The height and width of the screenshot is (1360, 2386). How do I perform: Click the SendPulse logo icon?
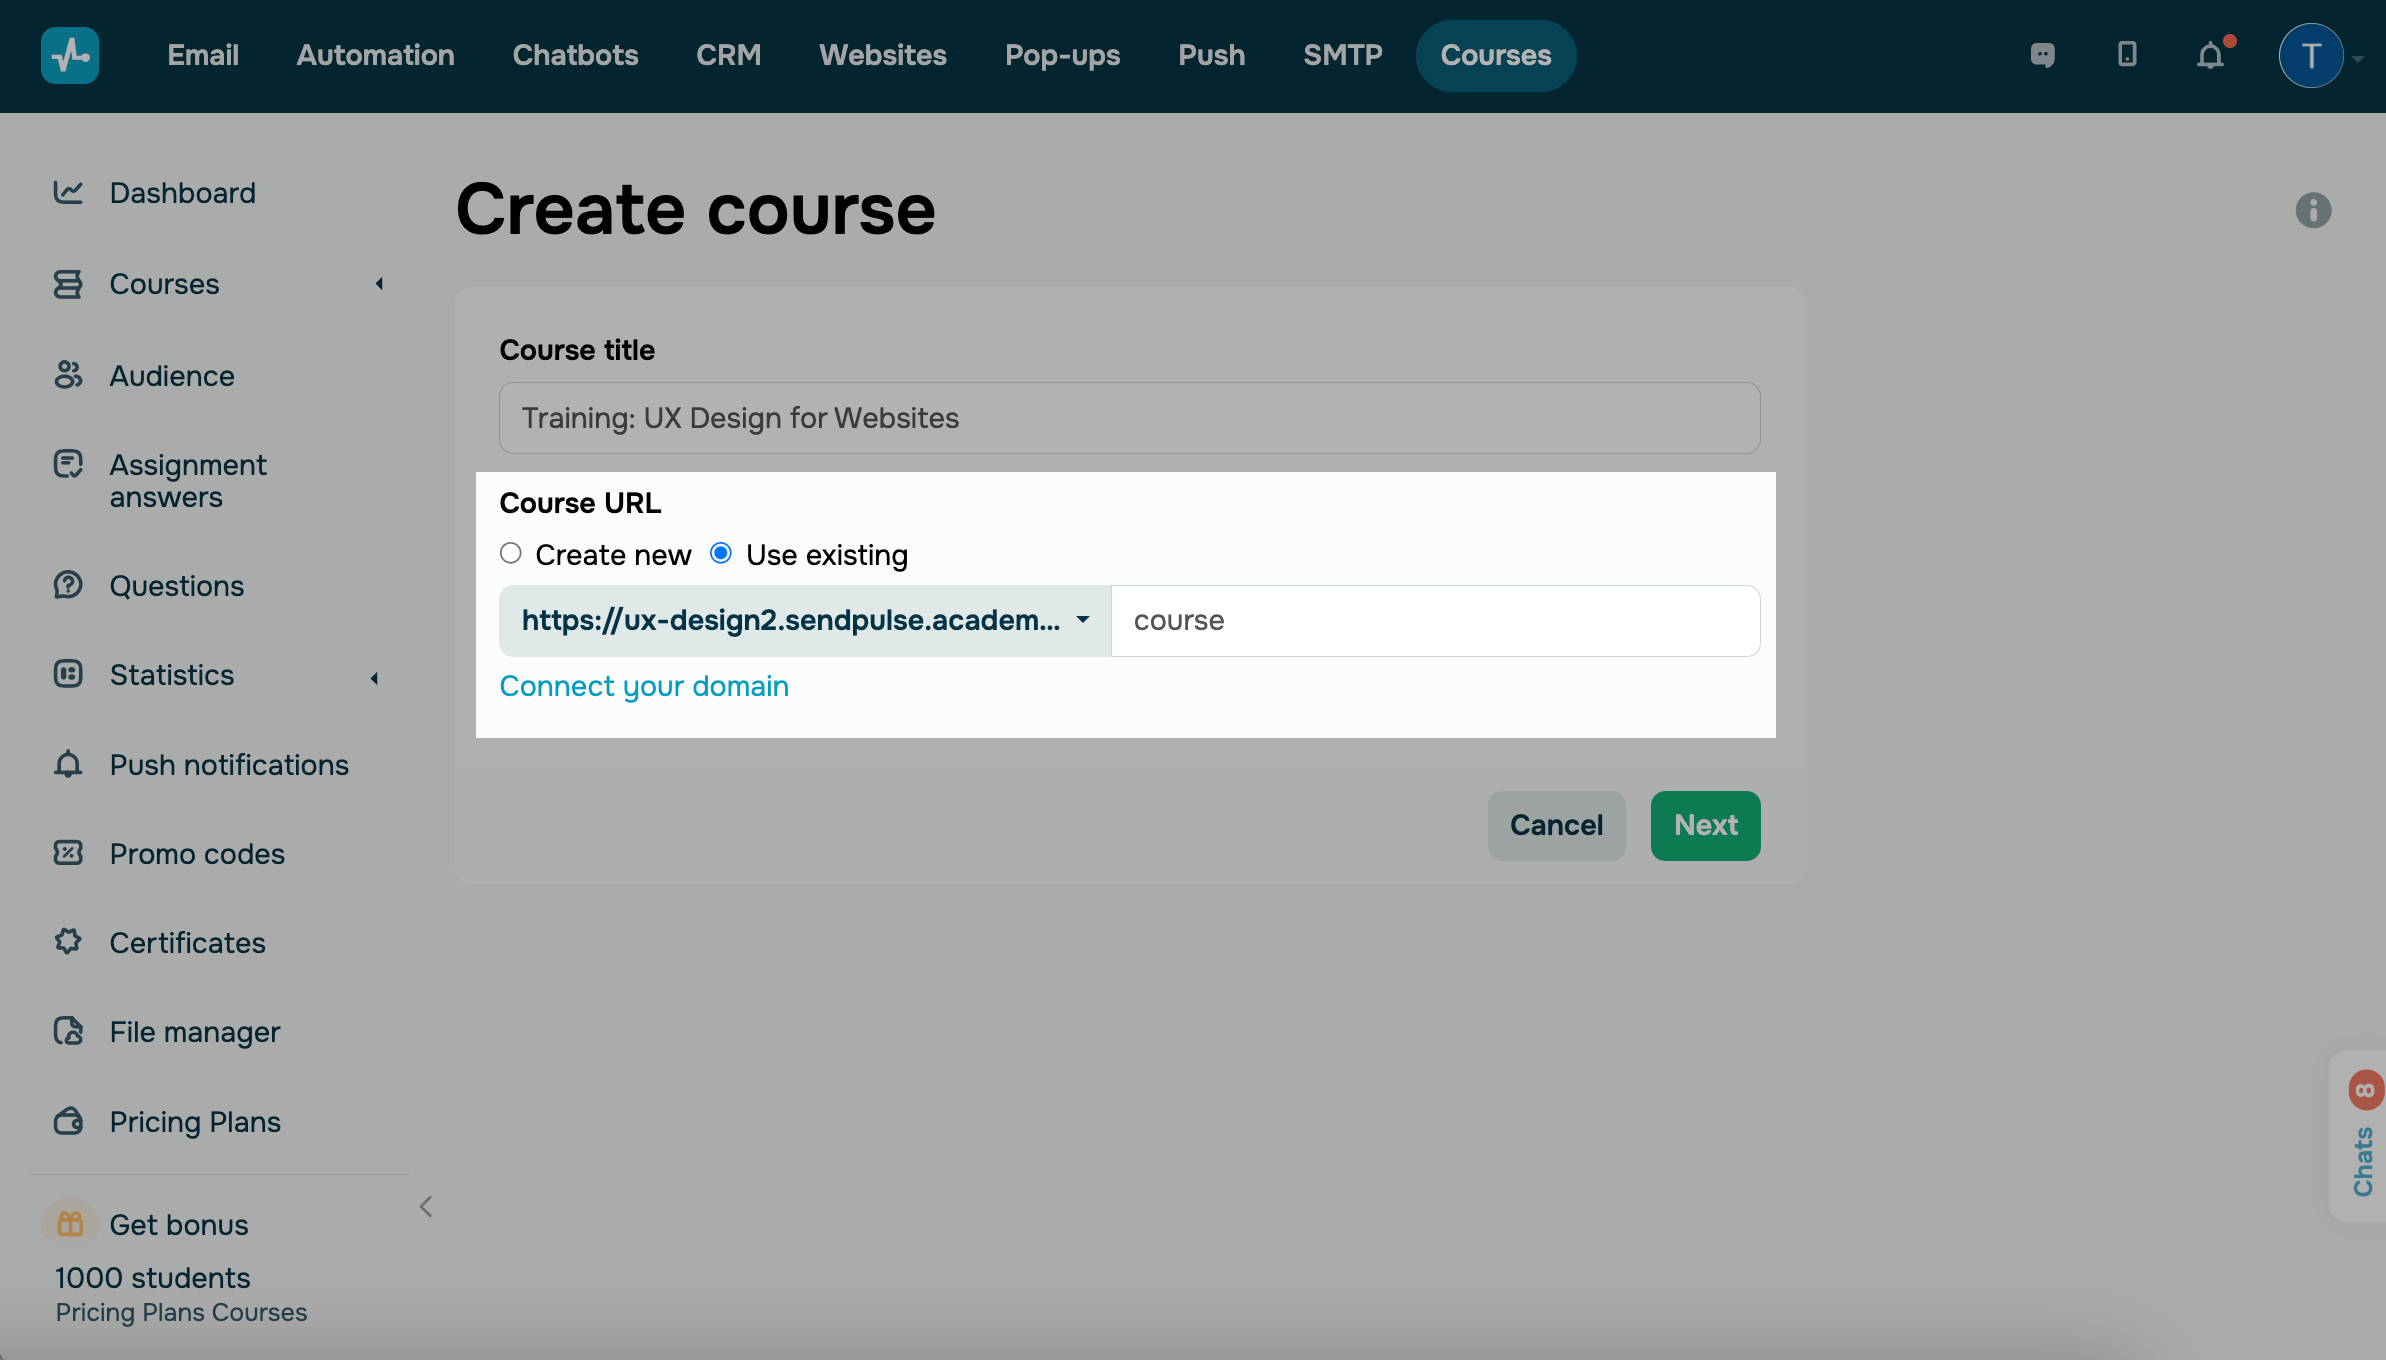tap(69, 55)
